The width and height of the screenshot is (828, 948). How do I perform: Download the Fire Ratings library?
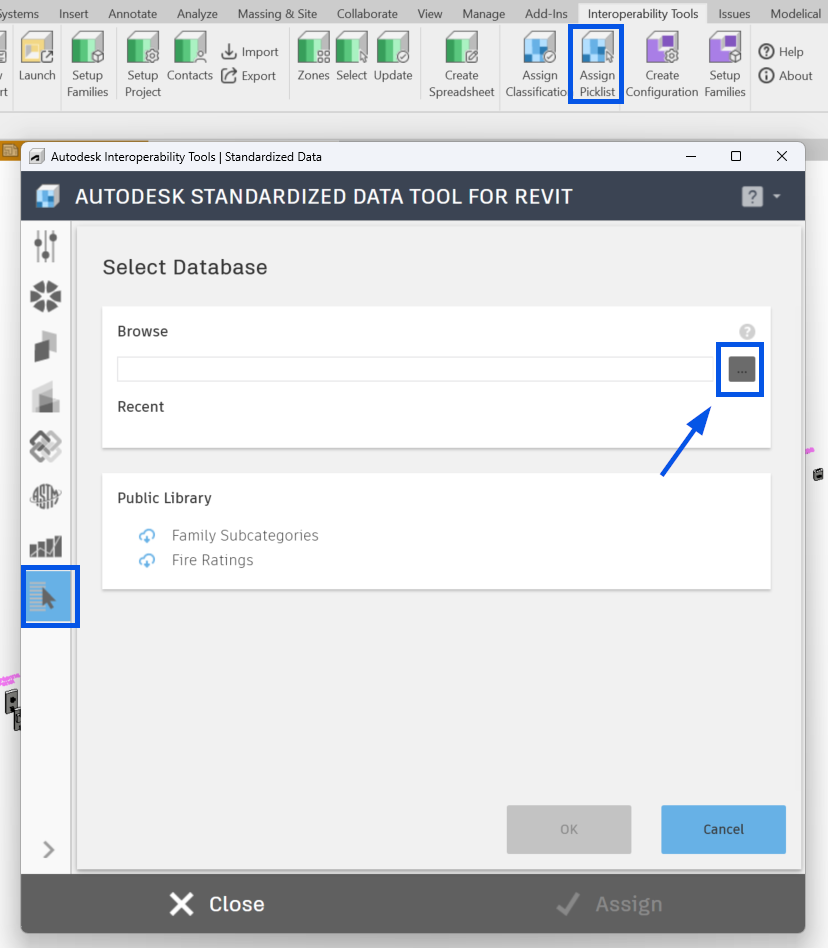click(212, 560)
